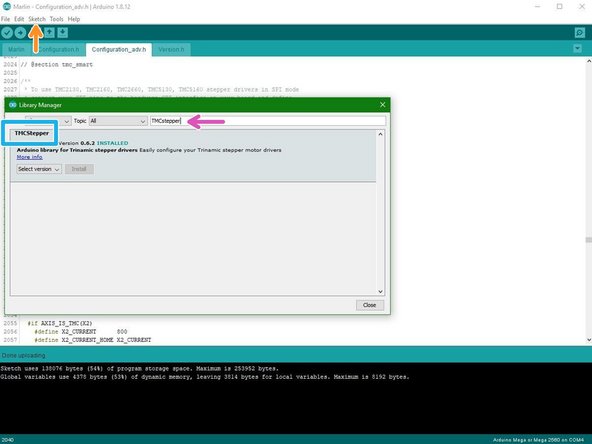Screen dimensions: 592x444
Task: Close Library Manager with the X
Action: (382, 105)
